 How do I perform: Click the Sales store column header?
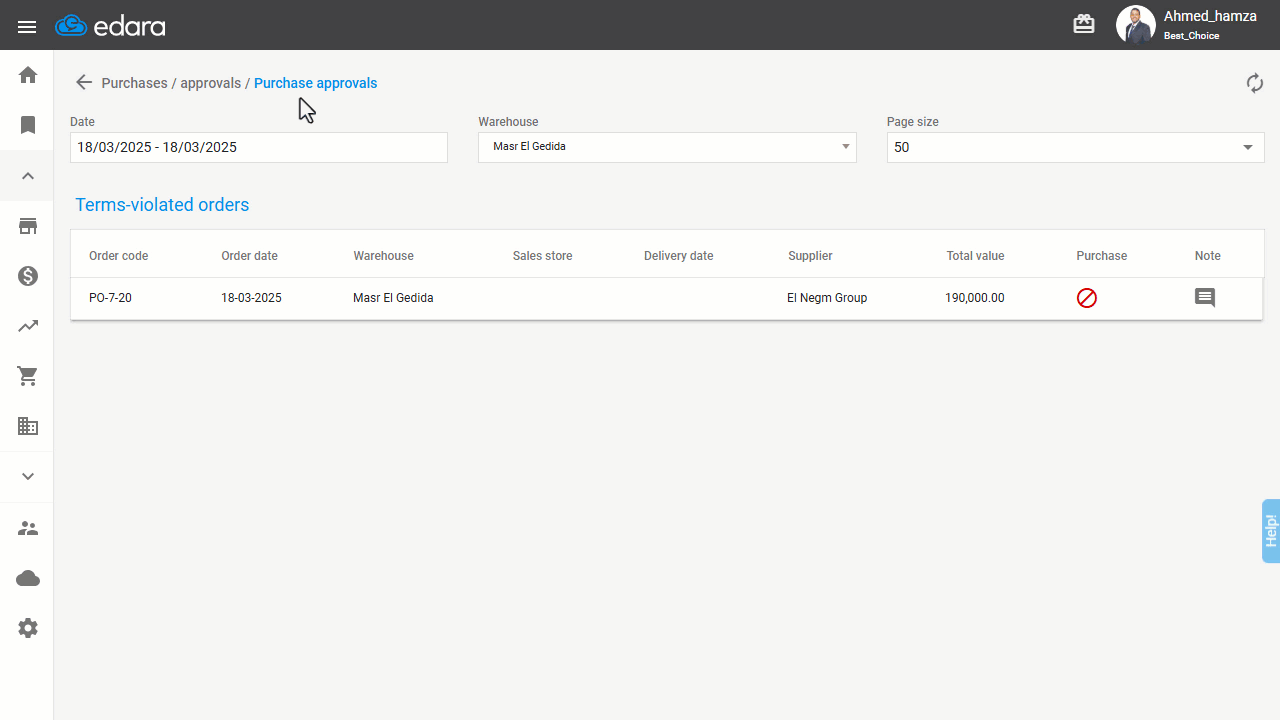click(542, 256)
